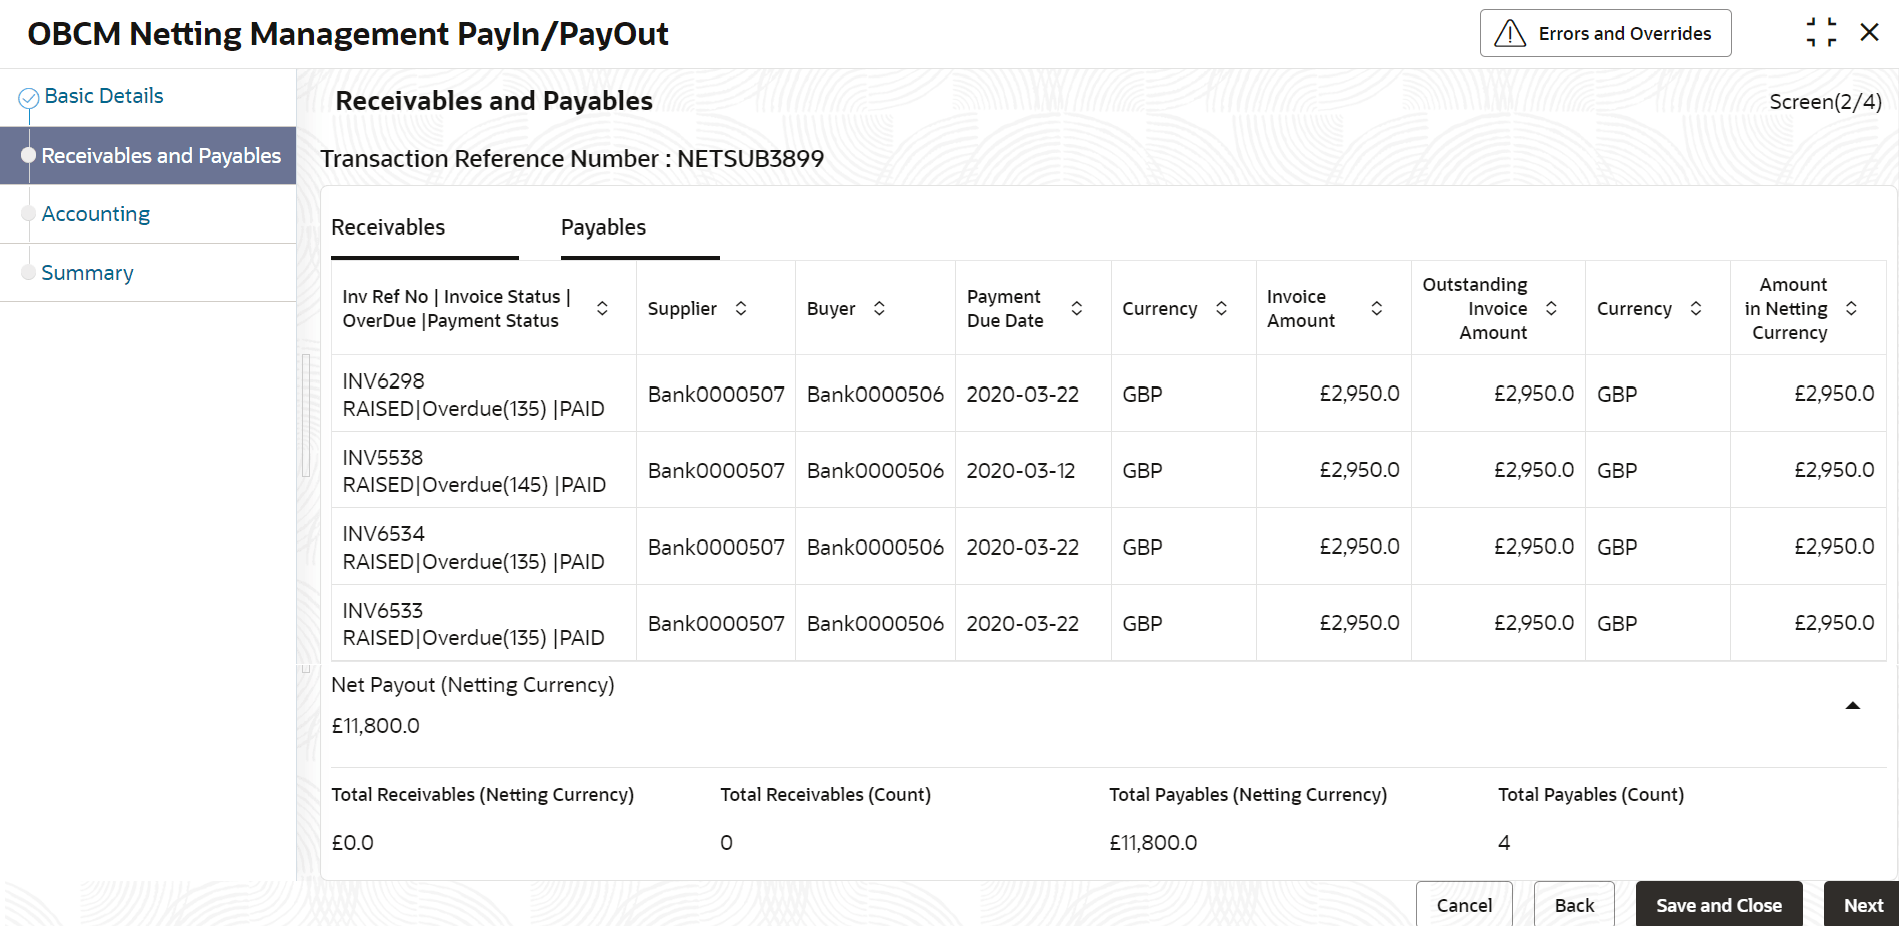Sort by the Supplier column sort icon
Viewport: 1899px width, 927px height.
pyautogui.click(x=741, y=308)
